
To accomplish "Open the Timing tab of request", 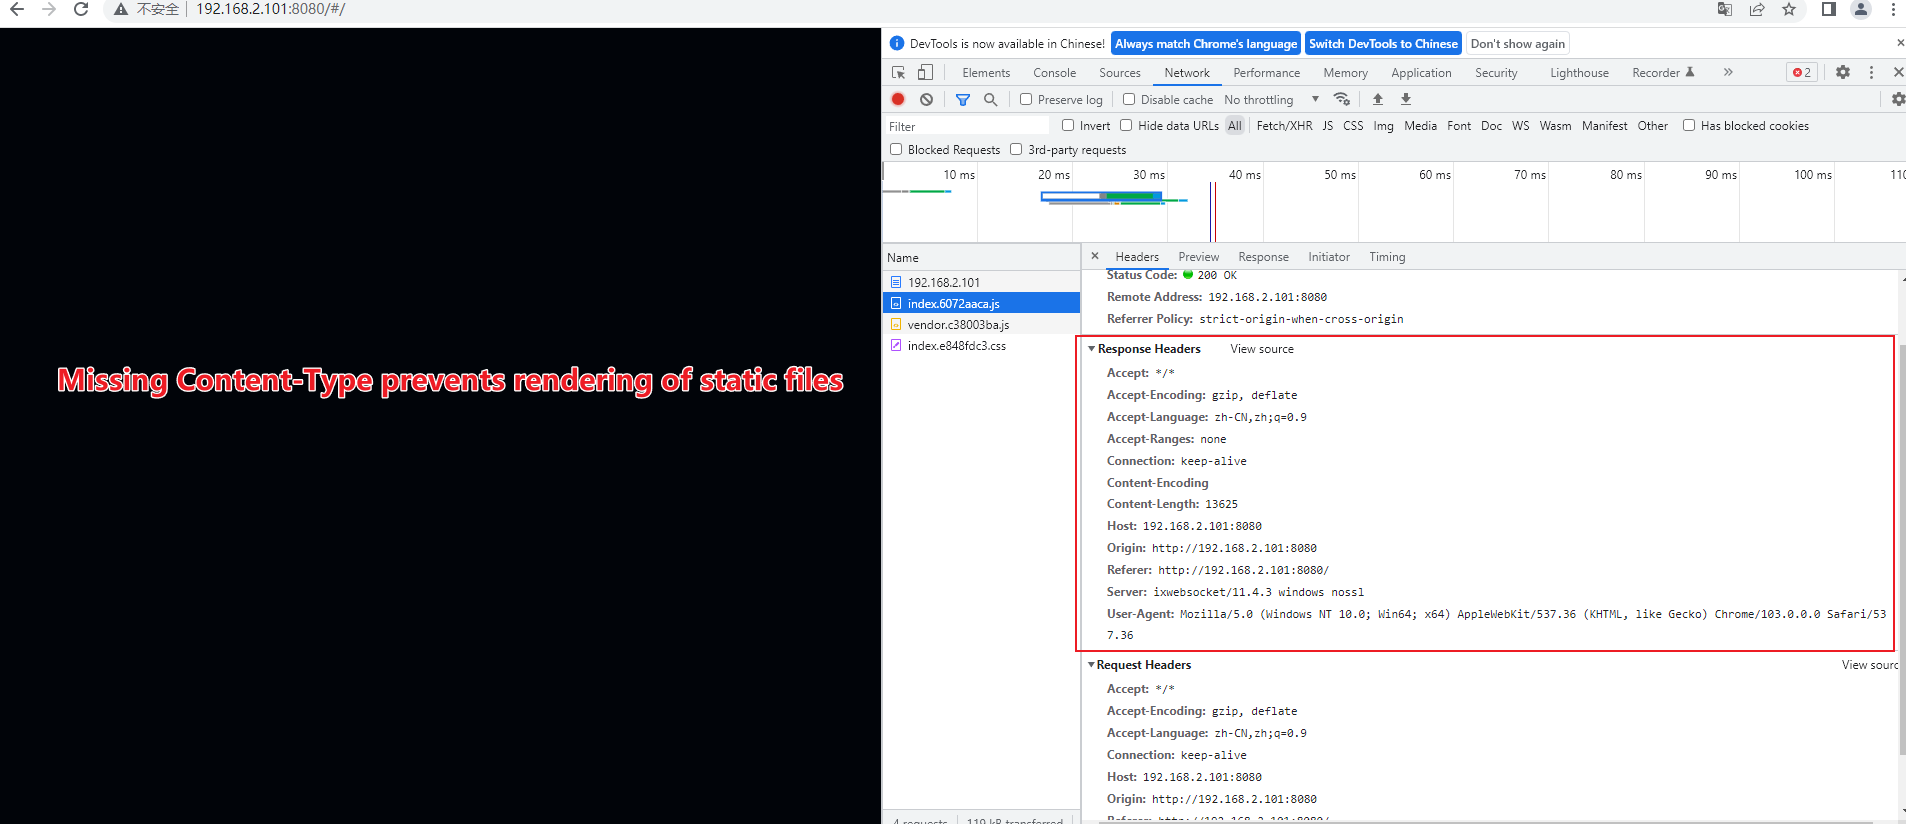I will click(1387, 257).
